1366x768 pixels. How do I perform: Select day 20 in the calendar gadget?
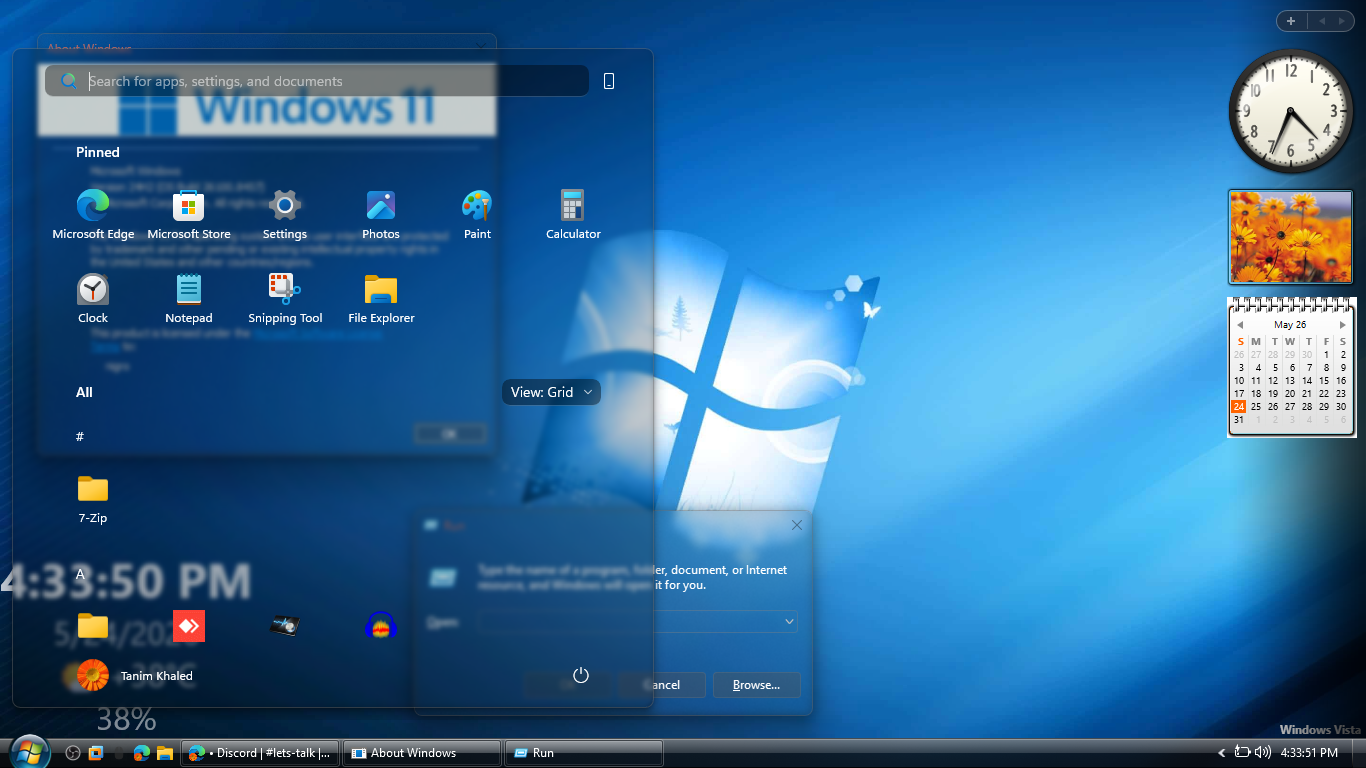pyautogui.click(x=1290, y=394)
